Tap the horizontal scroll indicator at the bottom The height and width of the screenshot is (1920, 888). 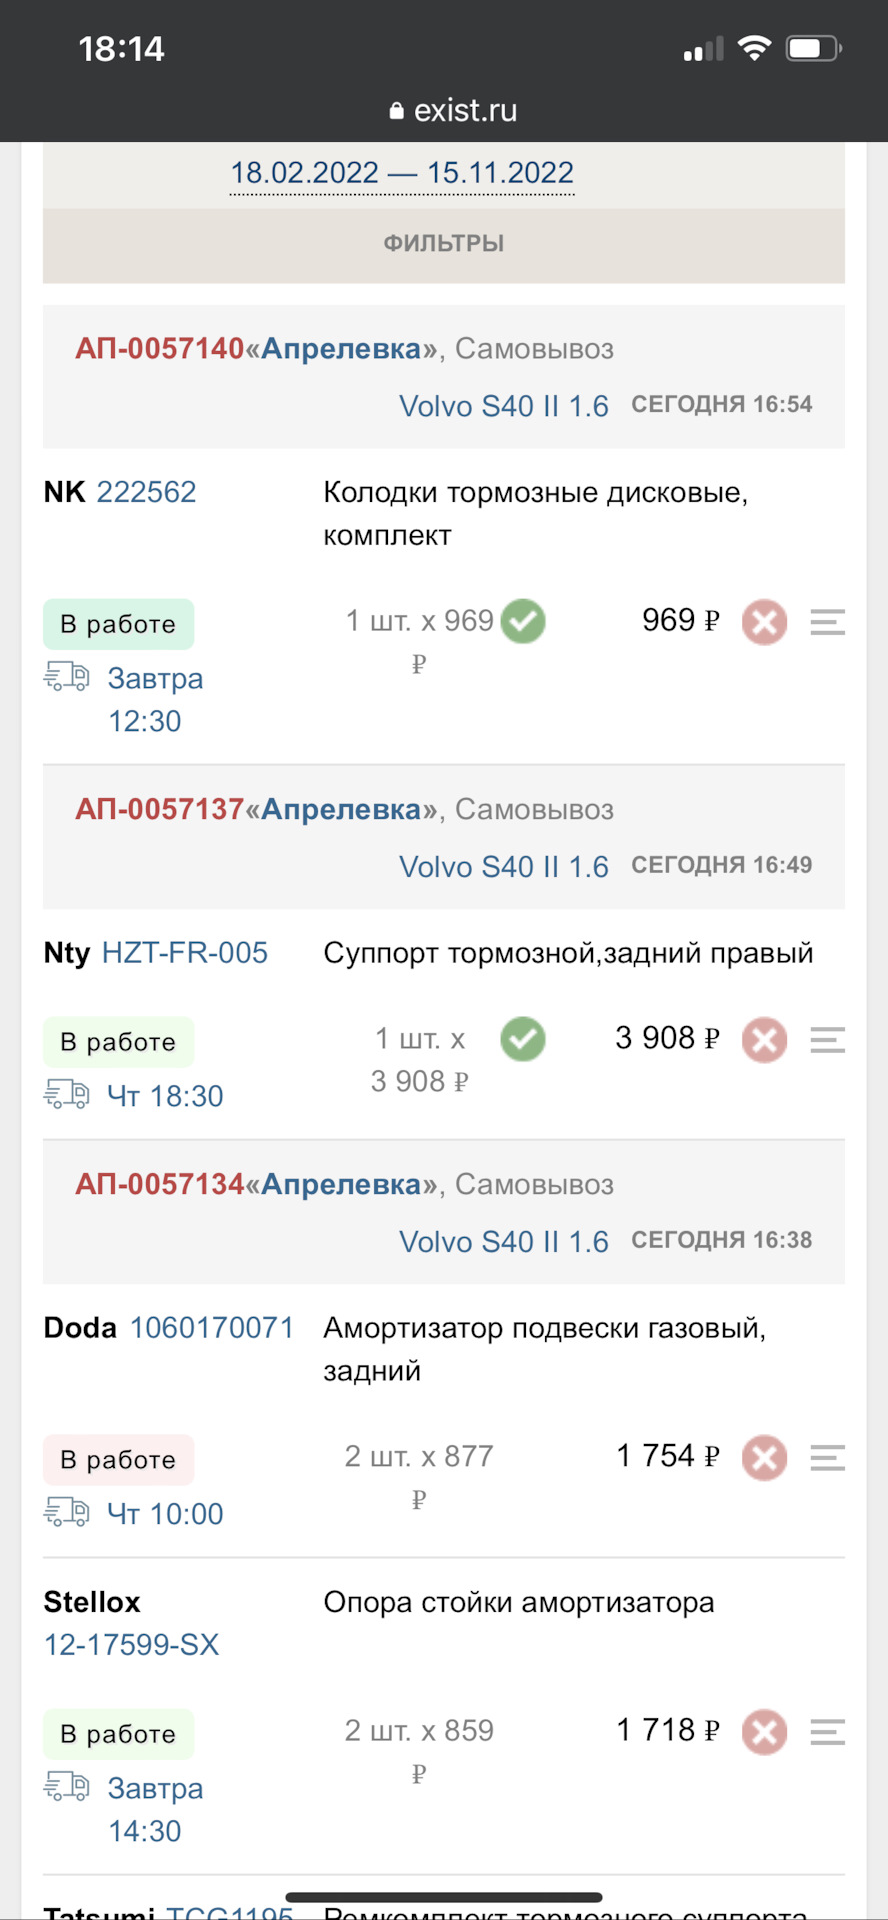point(444,1896)
